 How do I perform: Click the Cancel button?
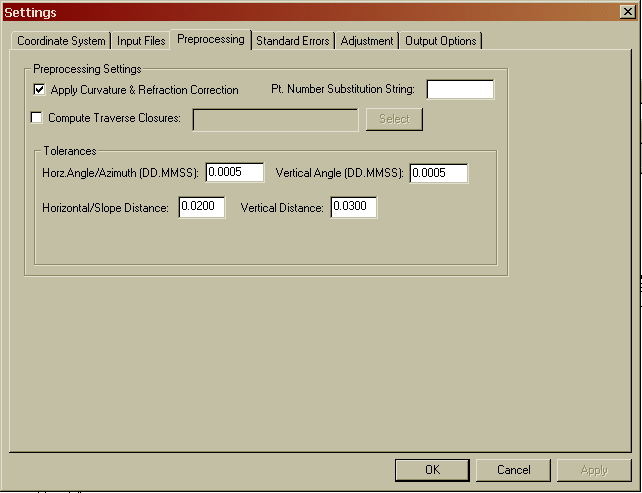click(x=513, y=470)
